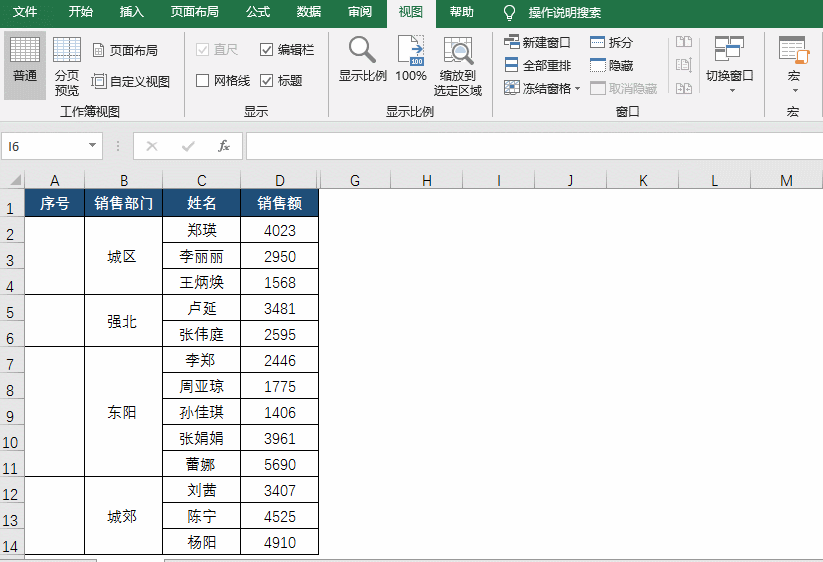
Task: Click sales value 5690
Action: (x=279, y=464)
